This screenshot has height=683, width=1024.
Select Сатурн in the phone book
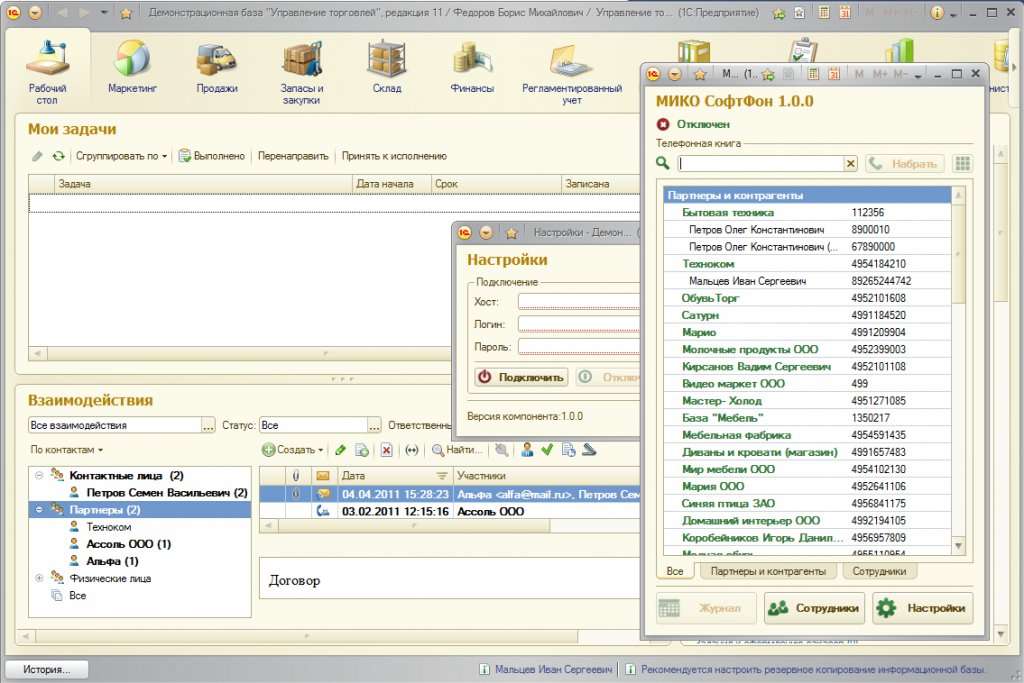click(807, 315)
